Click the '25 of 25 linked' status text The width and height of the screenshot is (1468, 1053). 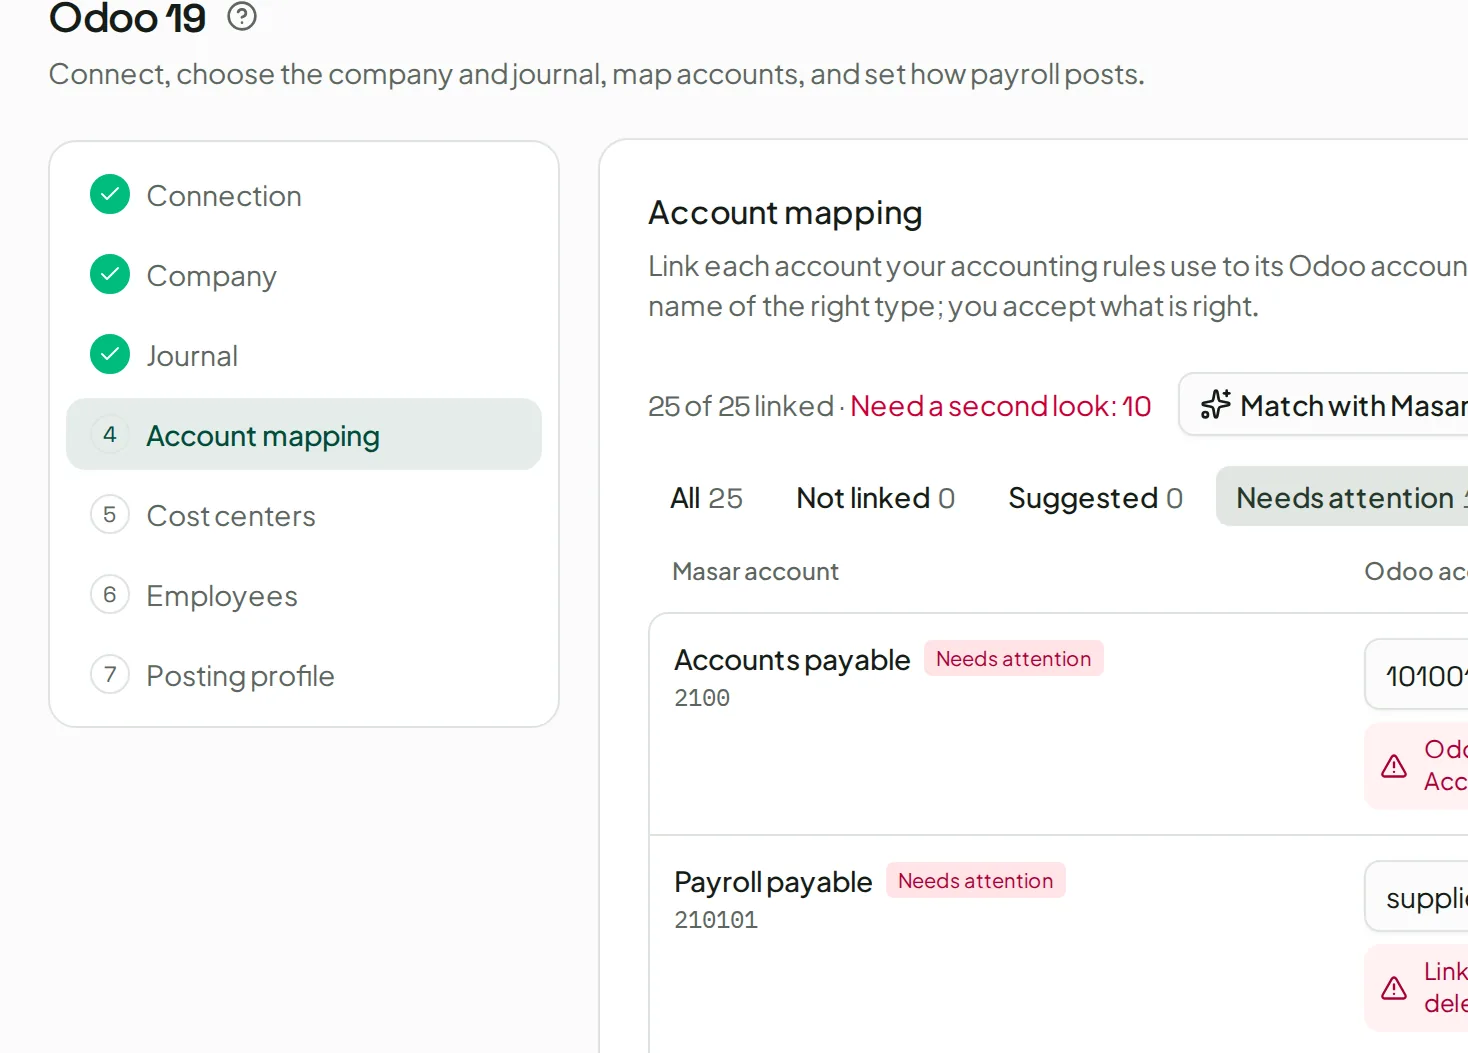coord(741,406)
